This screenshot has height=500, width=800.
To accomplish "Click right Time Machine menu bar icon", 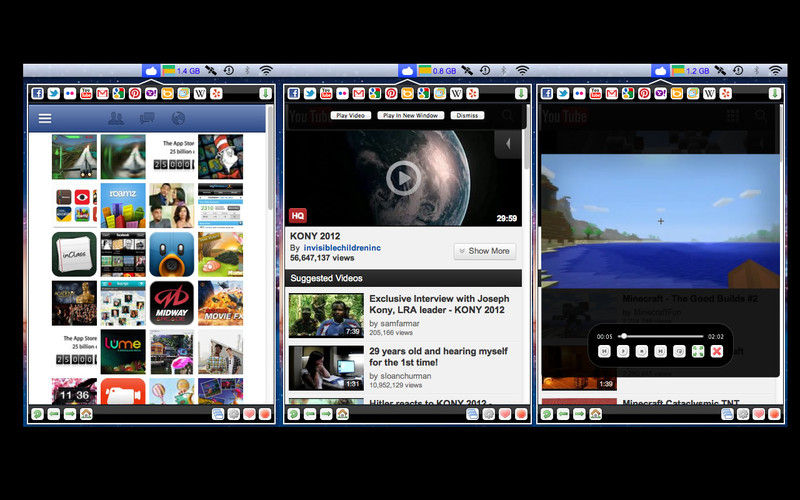I will click(738, 70).
